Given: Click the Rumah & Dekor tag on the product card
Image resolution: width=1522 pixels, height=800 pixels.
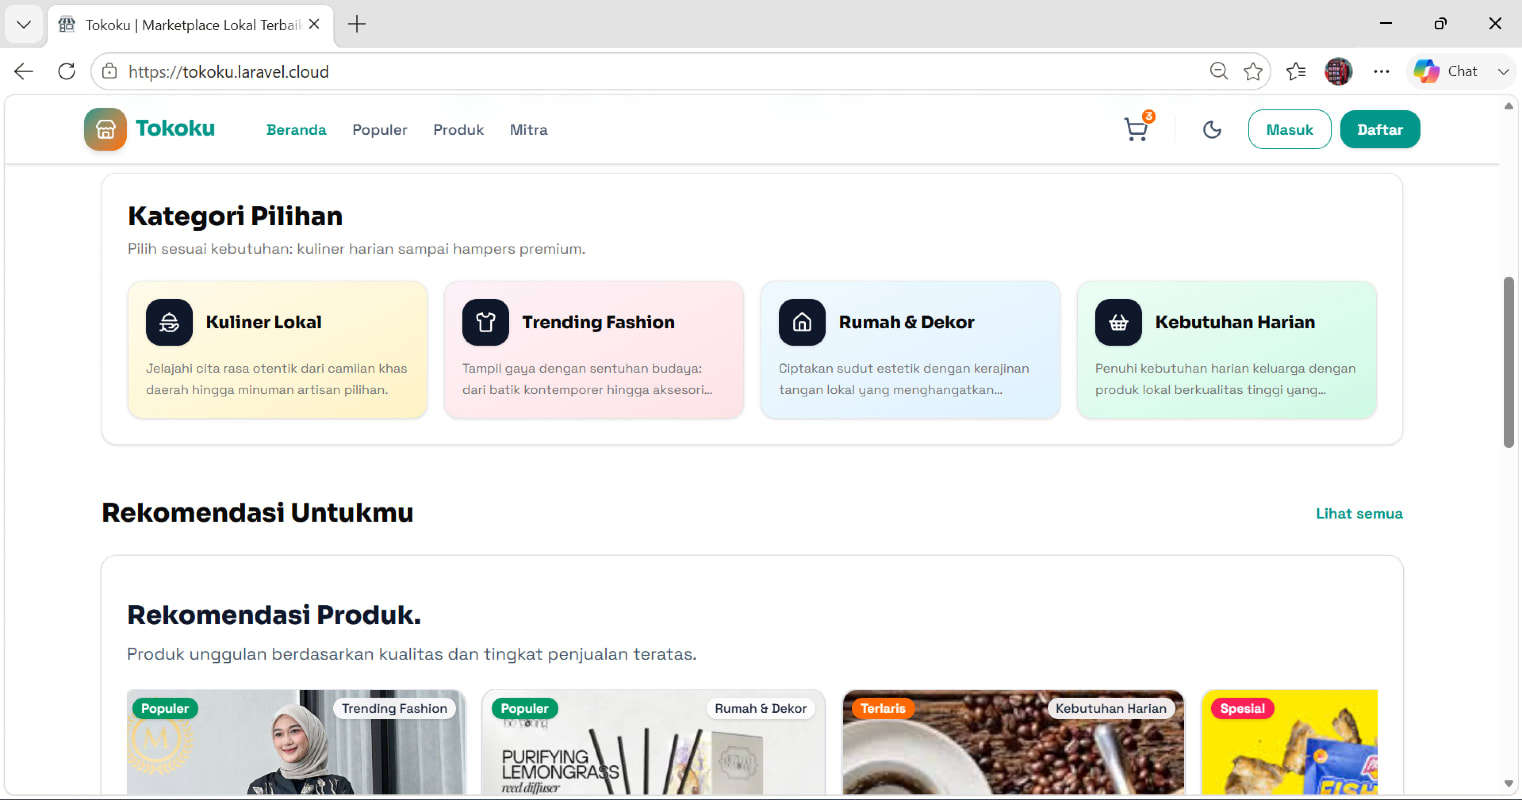Looking at the screenshot, I should tap(761, 708).
